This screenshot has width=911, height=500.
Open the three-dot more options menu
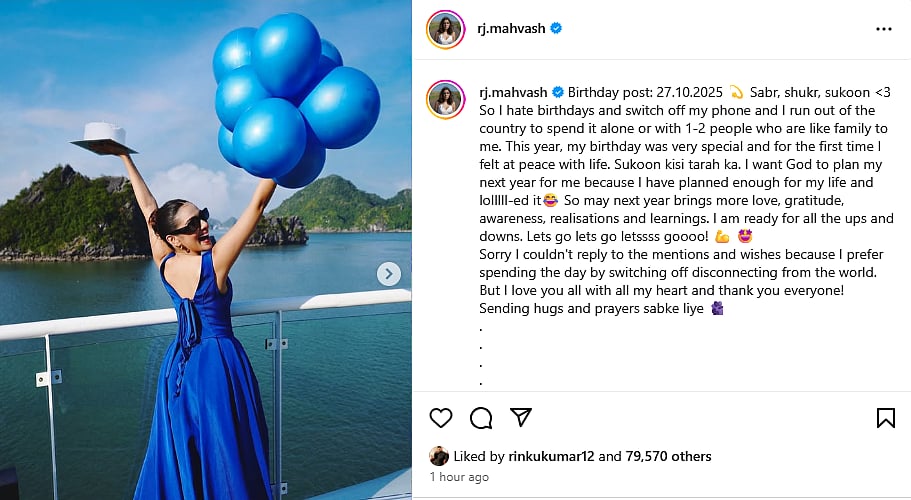(x=884, y=29)
